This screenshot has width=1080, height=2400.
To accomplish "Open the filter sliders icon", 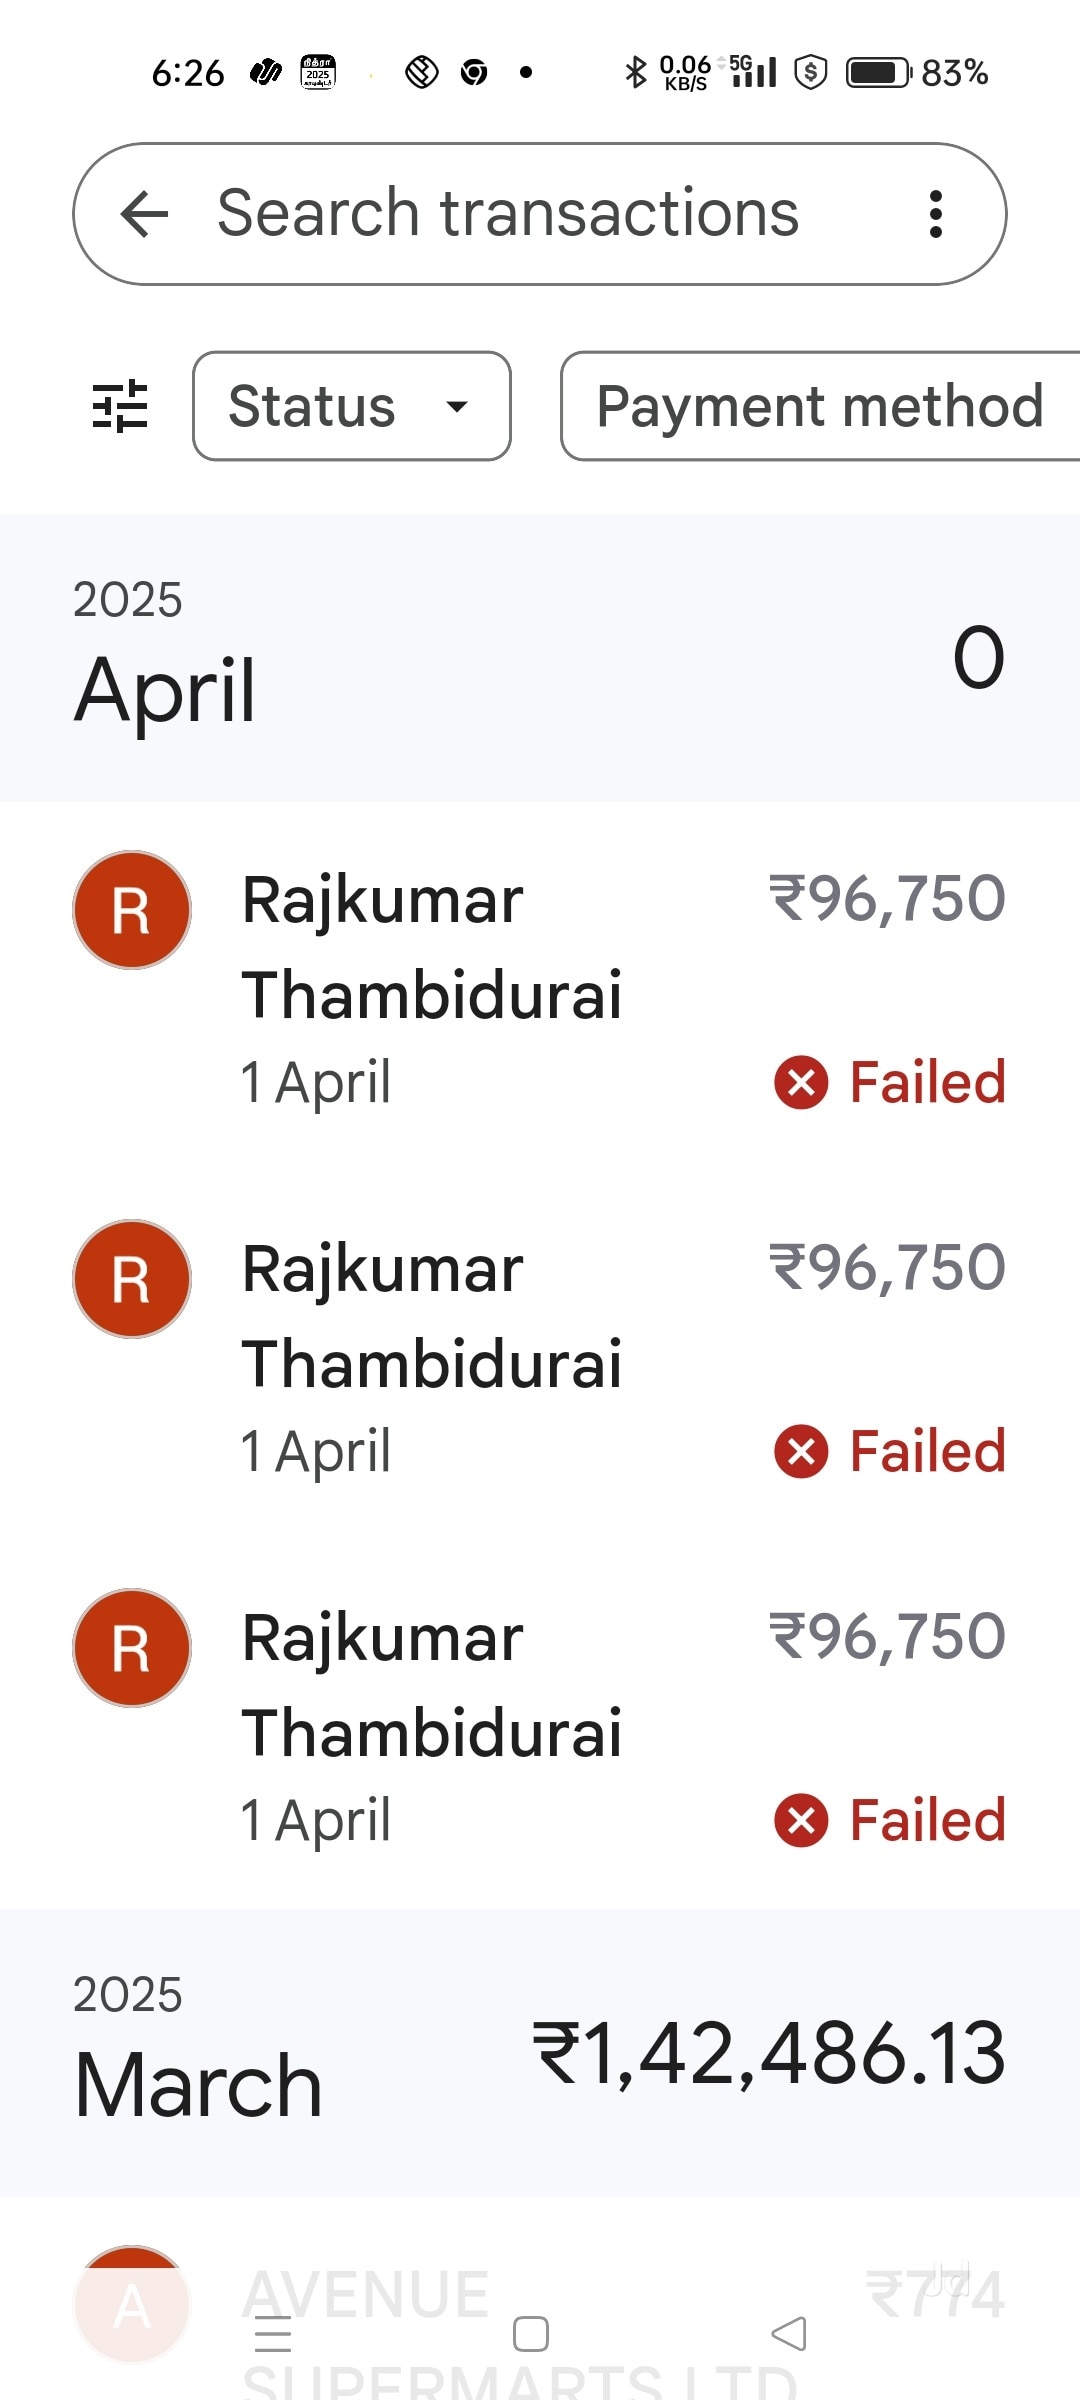I will pyautogui.click(x=120, y=406).
